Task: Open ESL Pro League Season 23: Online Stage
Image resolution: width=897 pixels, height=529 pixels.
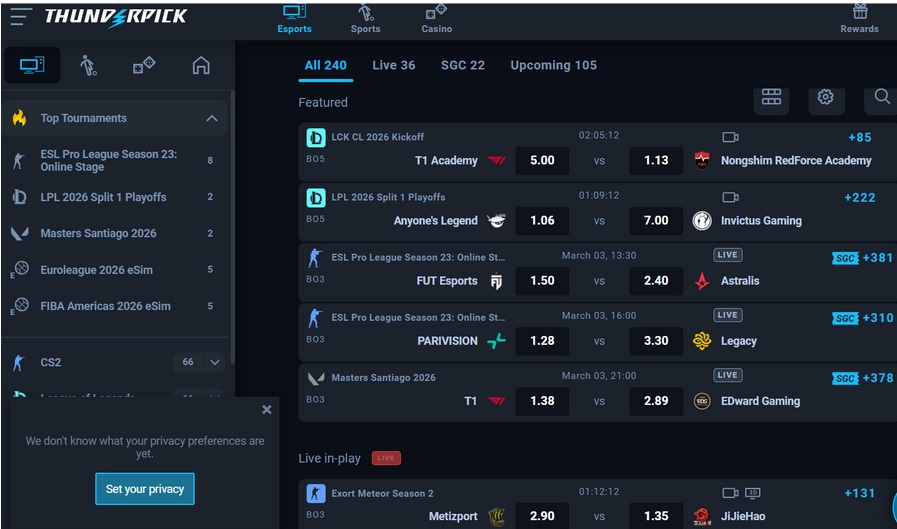Action: 114,161
